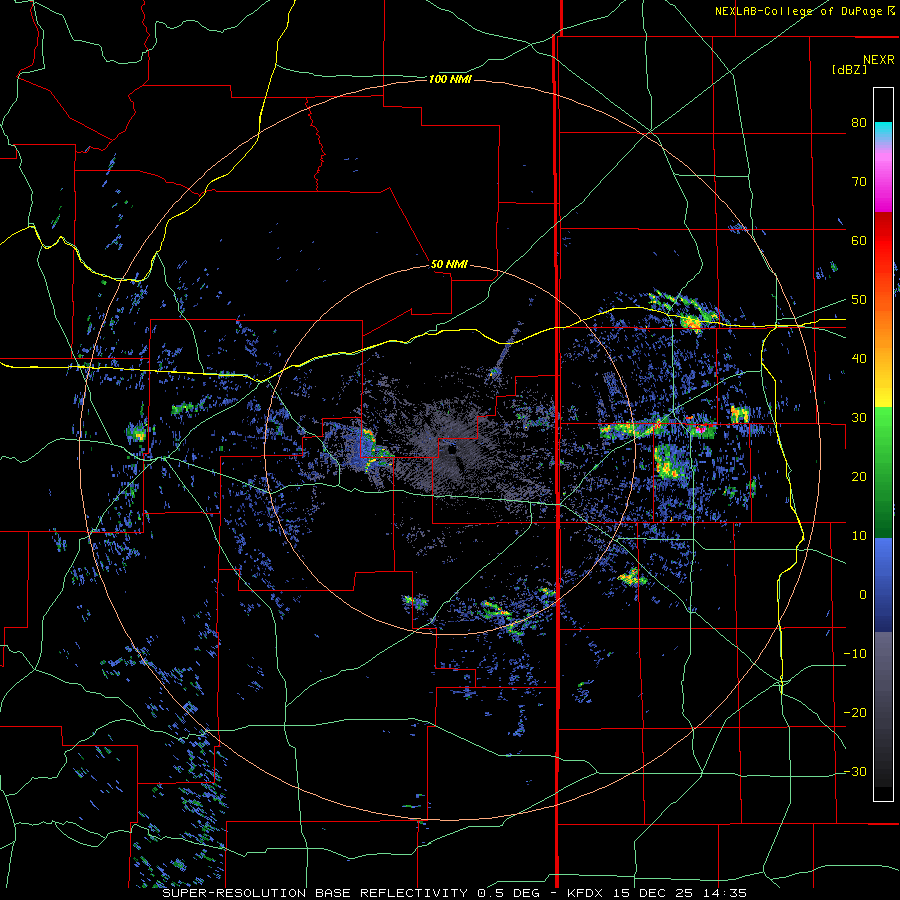Click the 60 value on the dBZ scale

(859, 240)
